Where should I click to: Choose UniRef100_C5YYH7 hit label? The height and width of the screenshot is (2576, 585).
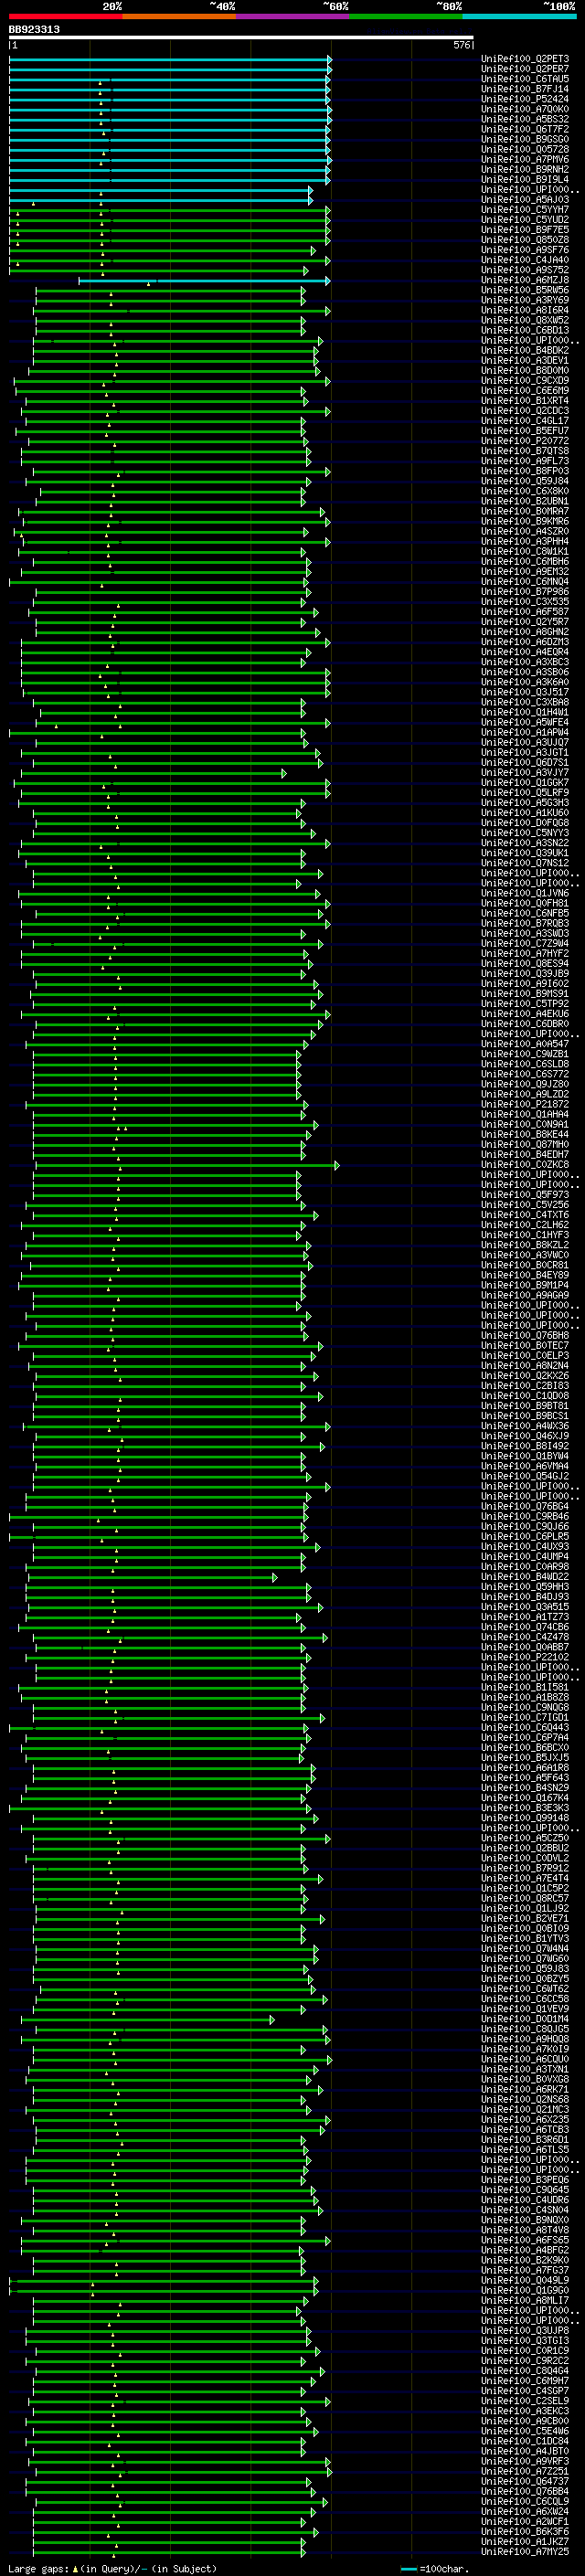point(525,210)
